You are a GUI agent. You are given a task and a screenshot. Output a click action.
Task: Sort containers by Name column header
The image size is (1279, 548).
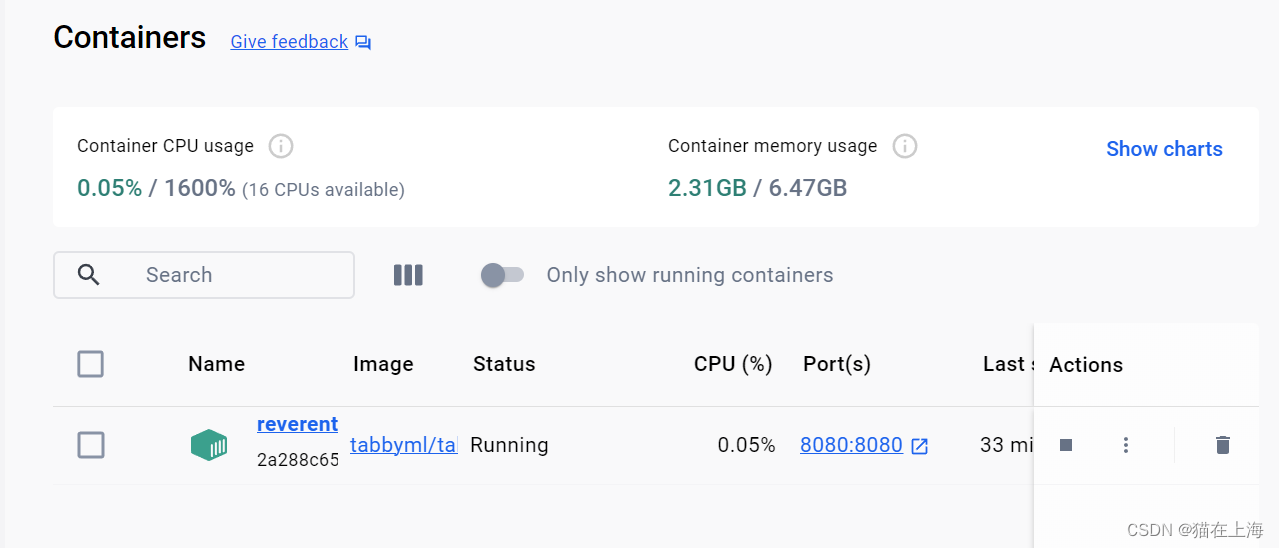click(216, 364)
